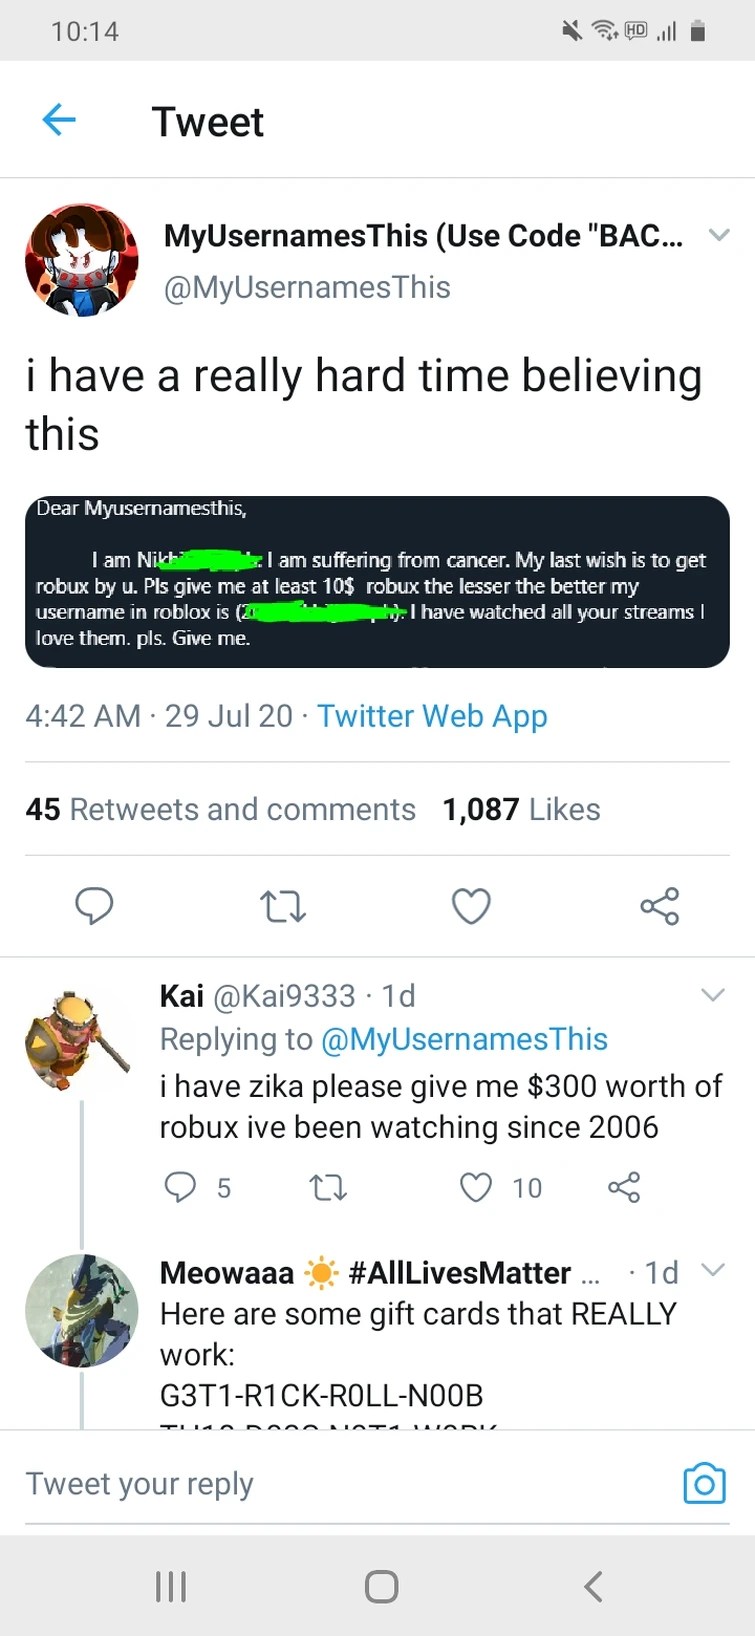Tap the back arrow beside Tweet
The image size is (755, 1636).
[x=59, y=121]
